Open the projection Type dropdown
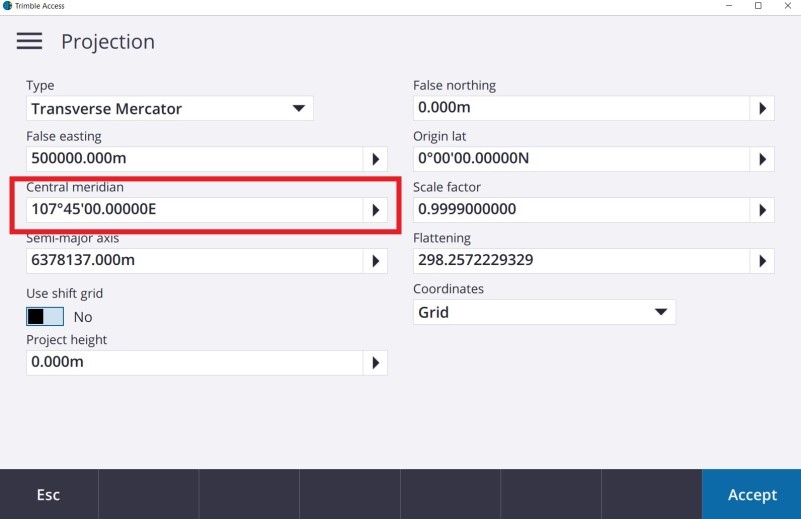 (x=169, y=108)
